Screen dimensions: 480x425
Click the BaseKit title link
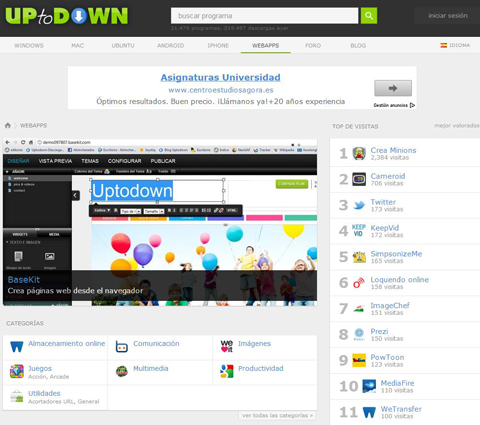(x=24, y=280)
